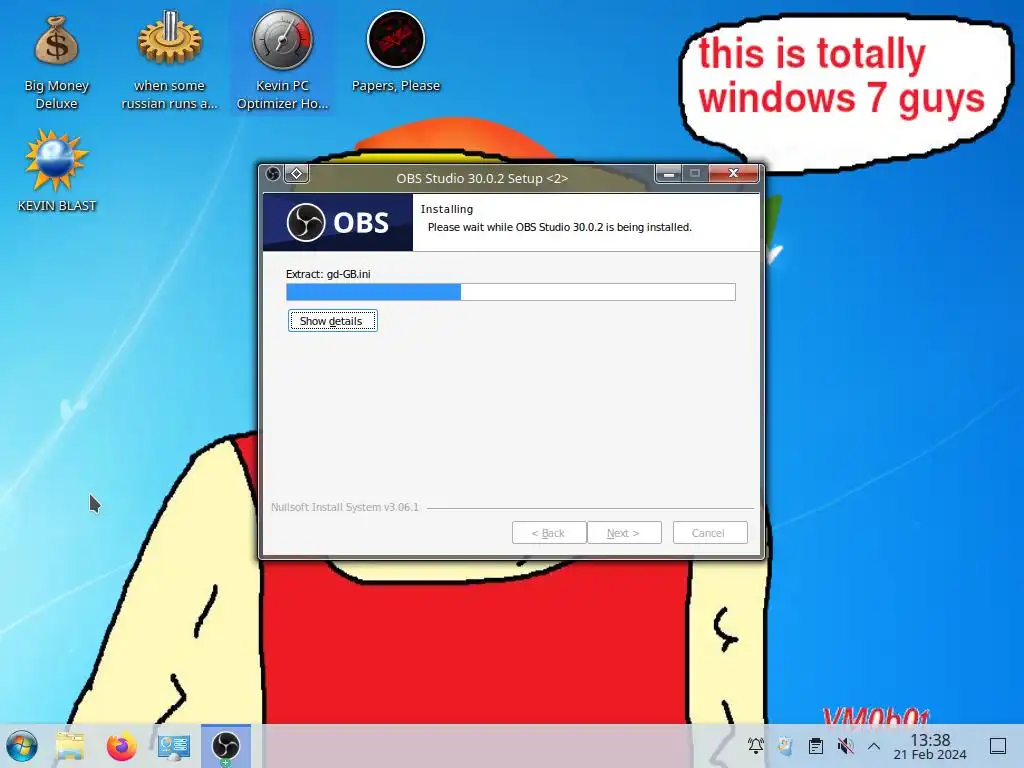The height and width of the screenshot is (768, 1024).
Task: Select the OBS installer task in taskbar
Action: [x=226, y=746]
